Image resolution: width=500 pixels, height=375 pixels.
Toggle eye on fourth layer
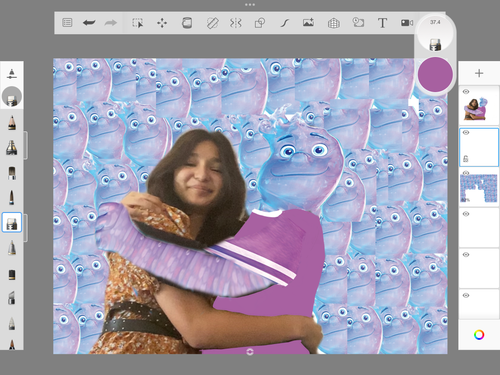point(466,214)
